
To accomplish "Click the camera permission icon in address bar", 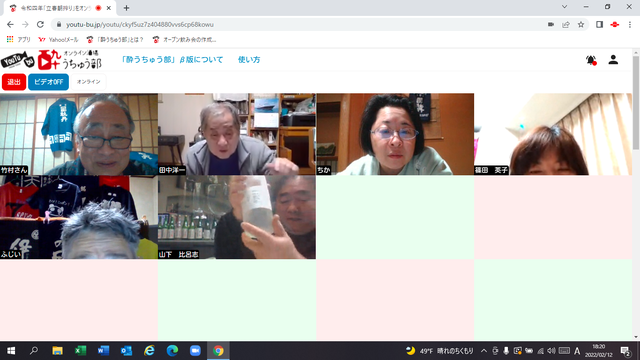I will pos(551,24).
